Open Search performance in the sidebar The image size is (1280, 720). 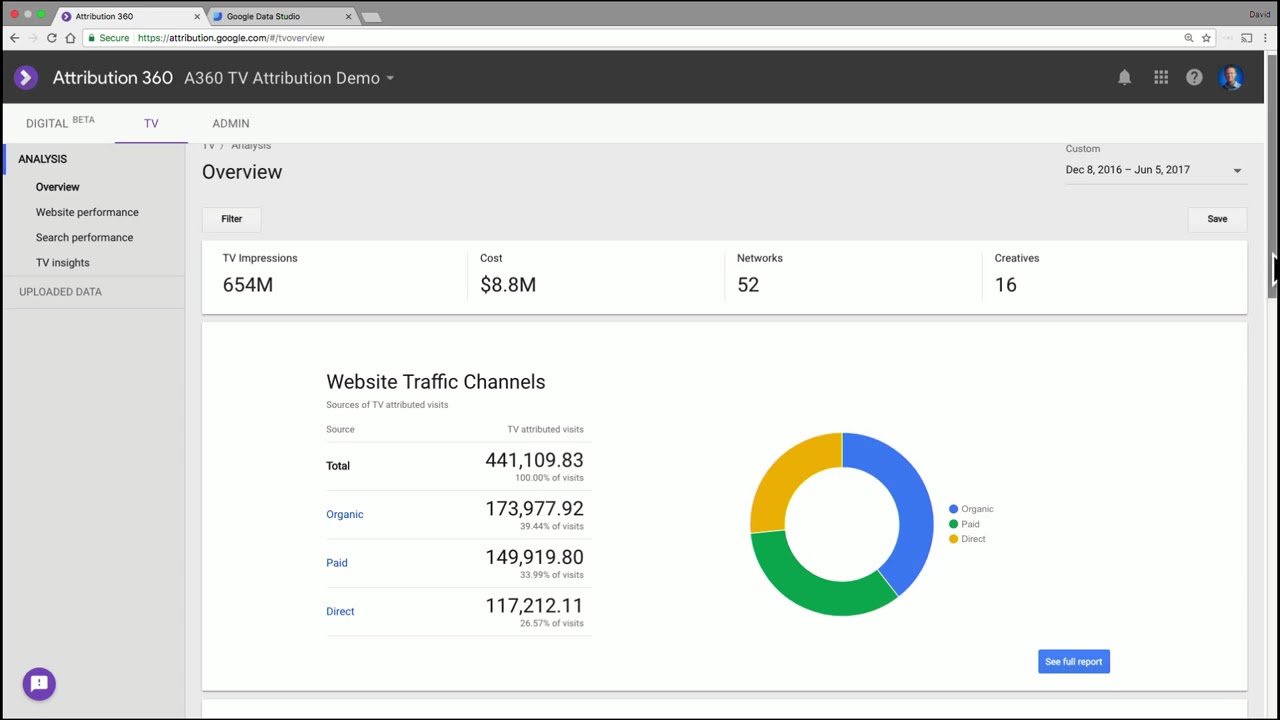pos(84,237)
